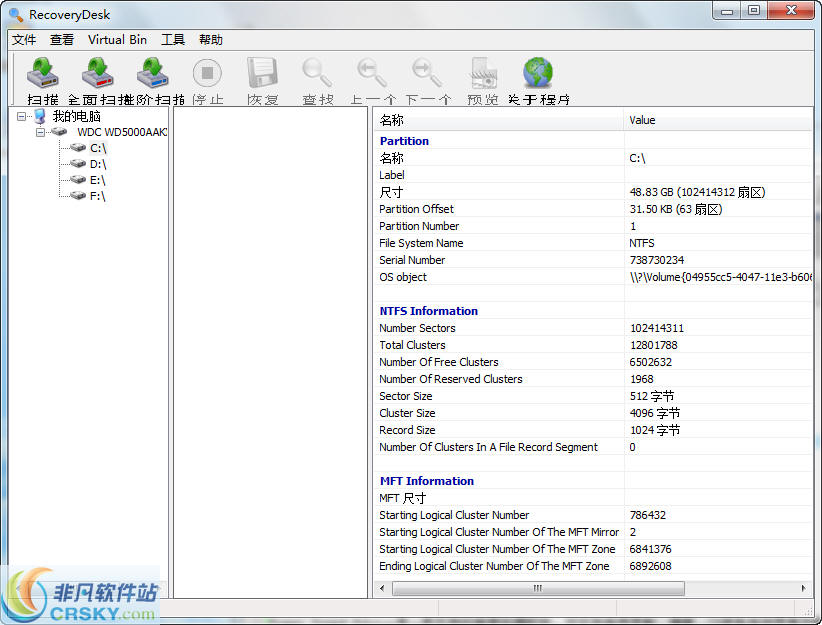Start a disk scan with the 扫描 icon
The image size is (822, 625).
40,72
